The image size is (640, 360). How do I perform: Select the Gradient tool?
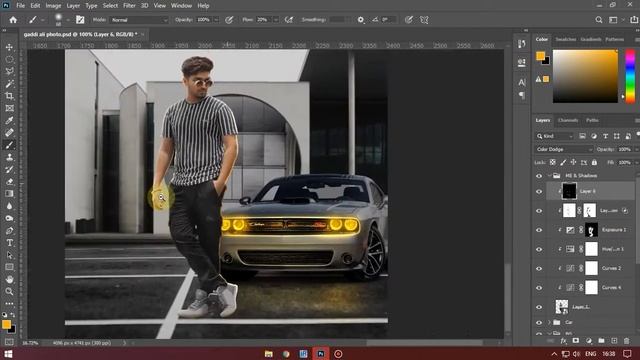pos(9,194)
